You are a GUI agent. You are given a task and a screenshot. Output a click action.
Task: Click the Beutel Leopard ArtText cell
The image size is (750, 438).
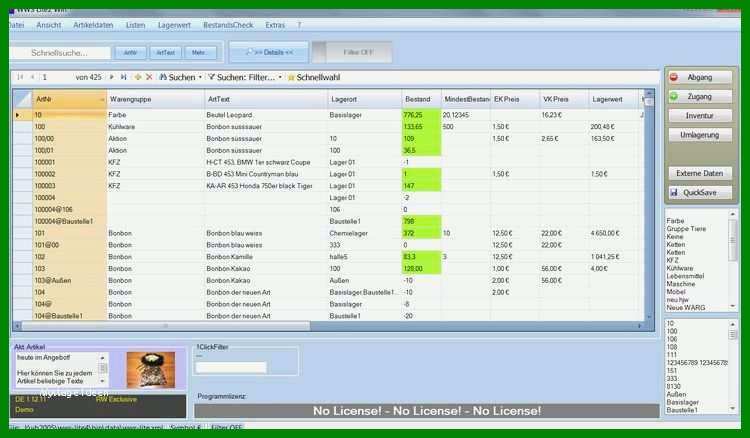click(x=266, y=115)
